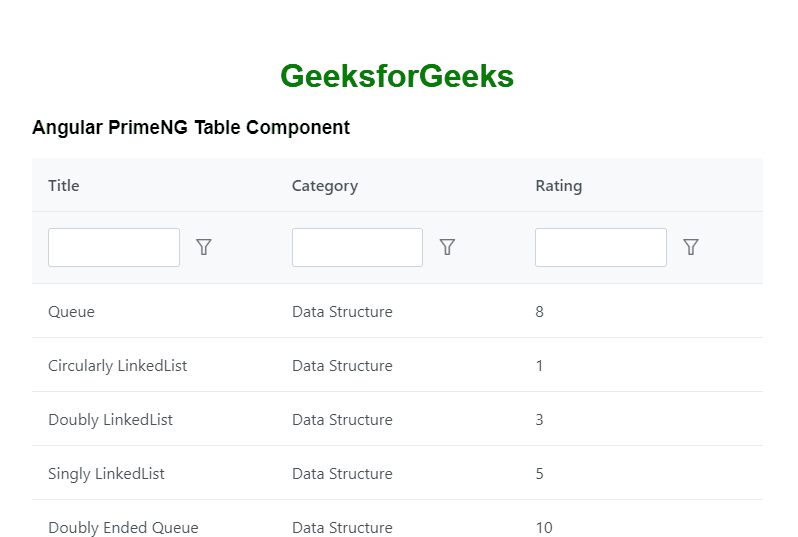Type in the Title filter input field
Viewport: 798px width, 537px height.
pos(114,247)
